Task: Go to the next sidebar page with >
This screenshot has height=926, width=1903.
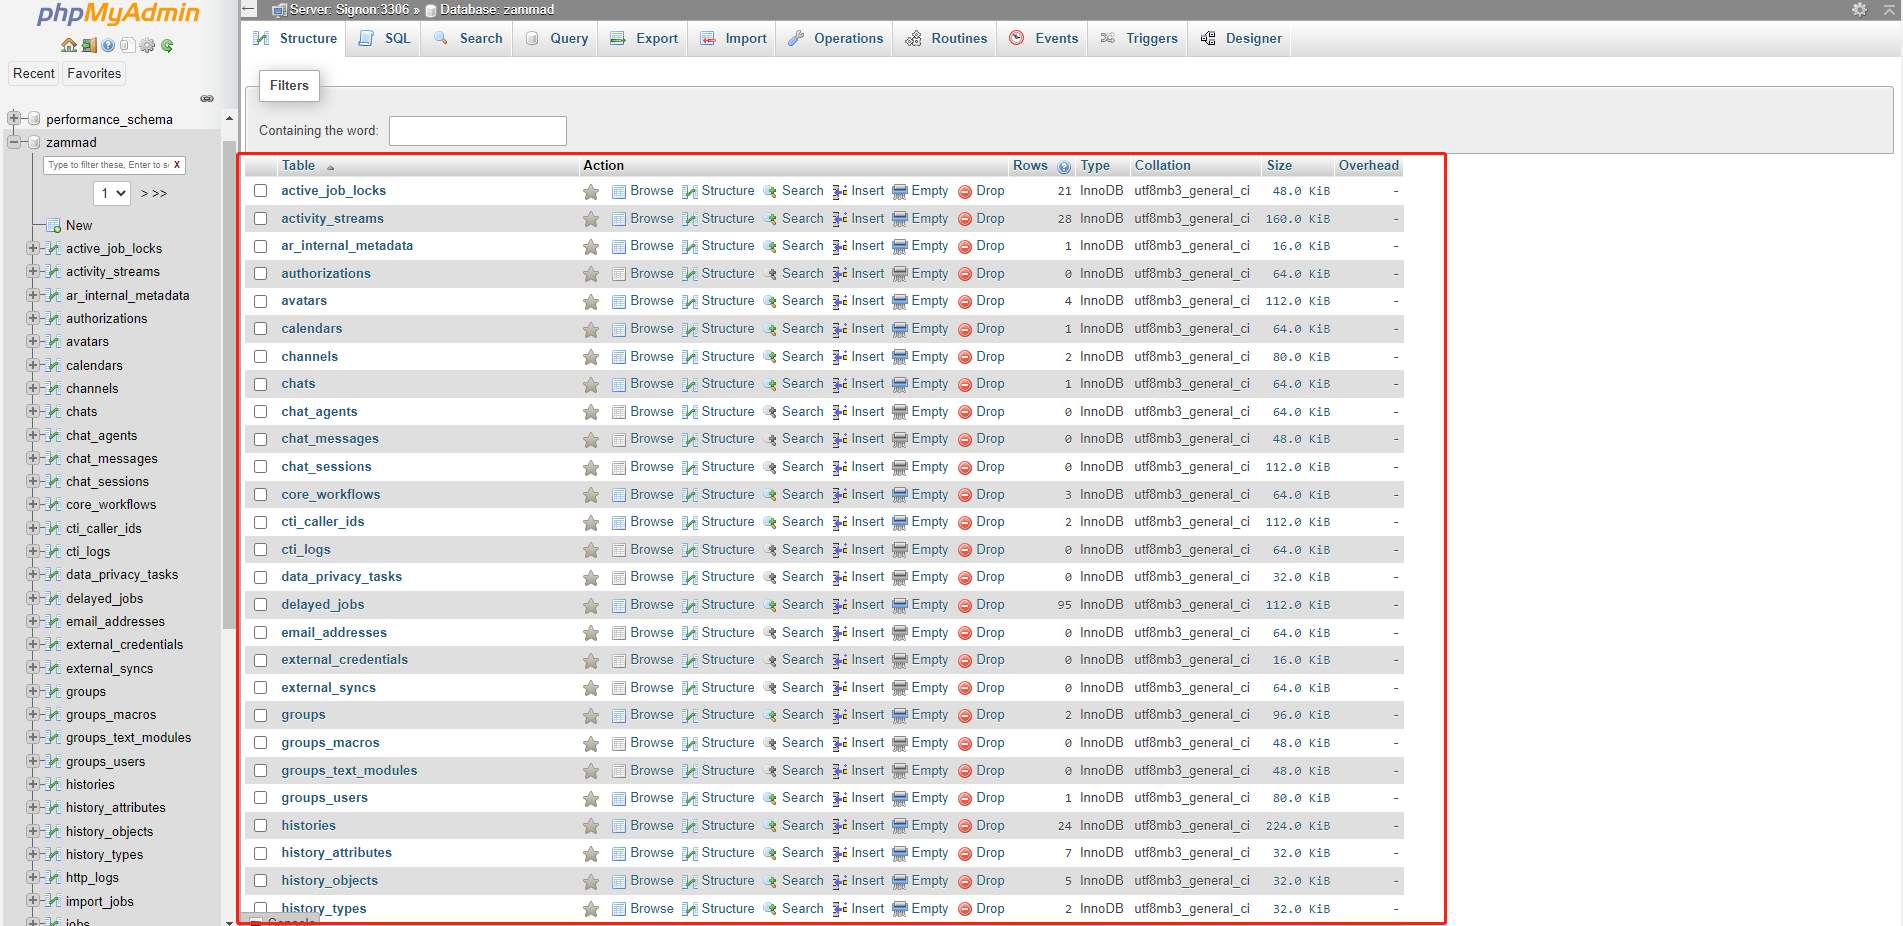Action: point(145,194)
